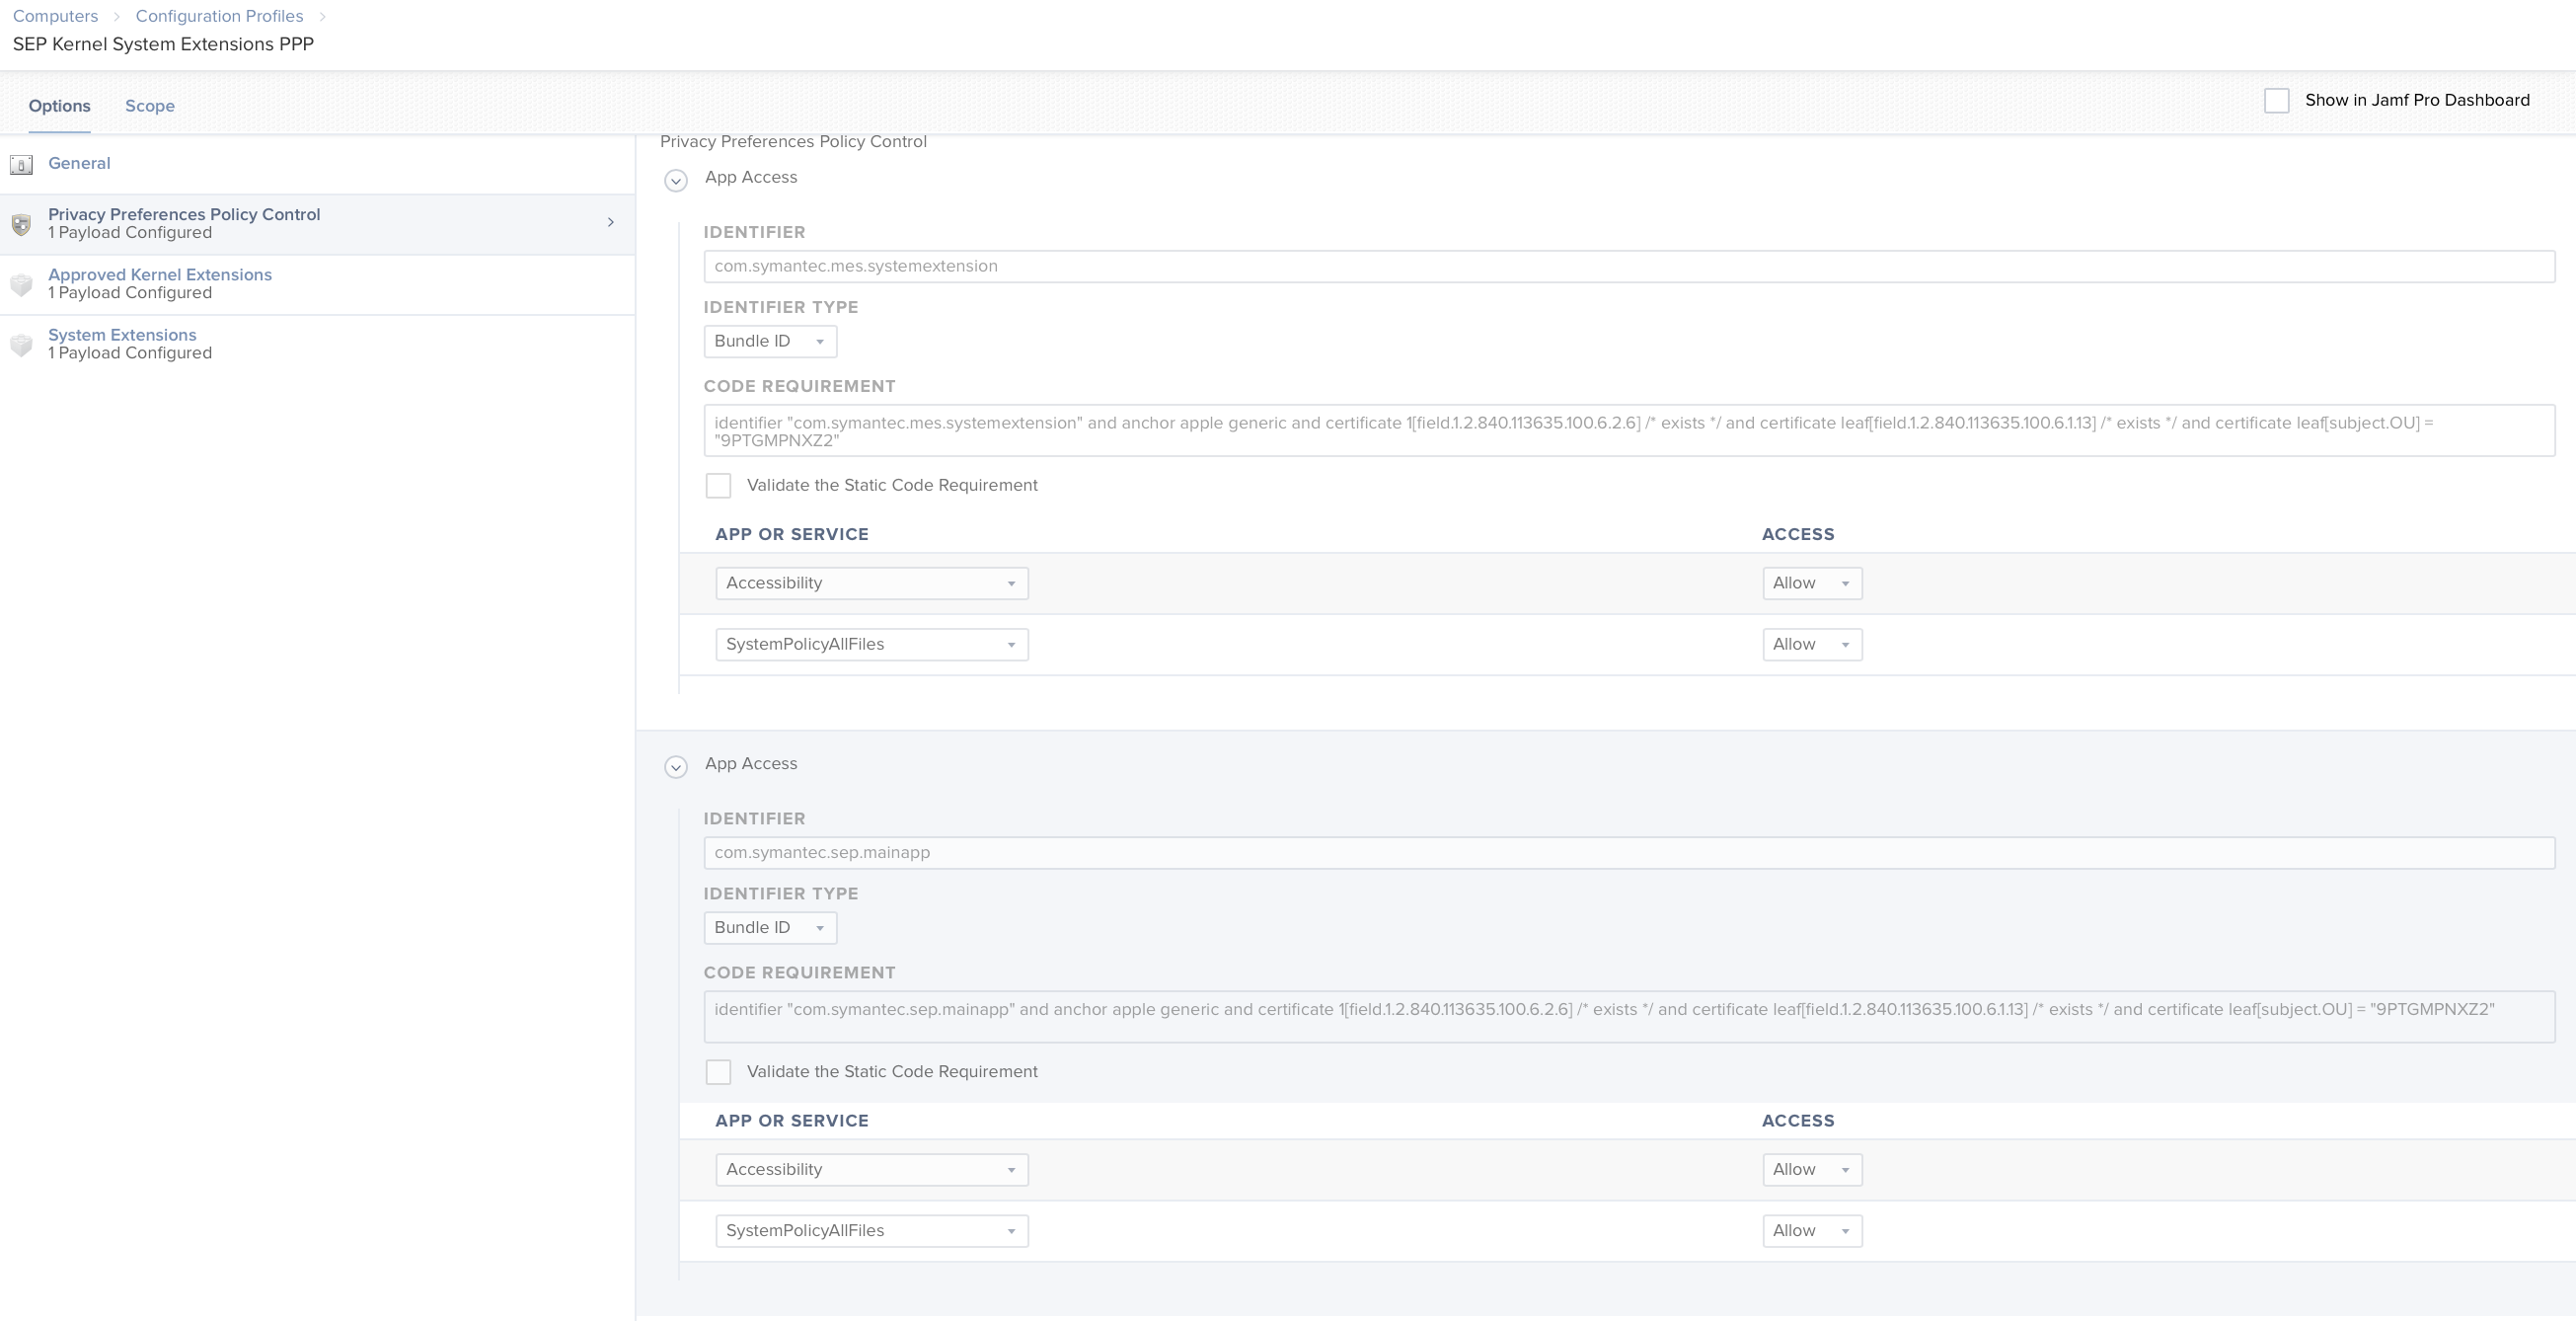Click the chevron arrow on Privacy Preferences row
2576x1321 pixels.
click(610, 222)
